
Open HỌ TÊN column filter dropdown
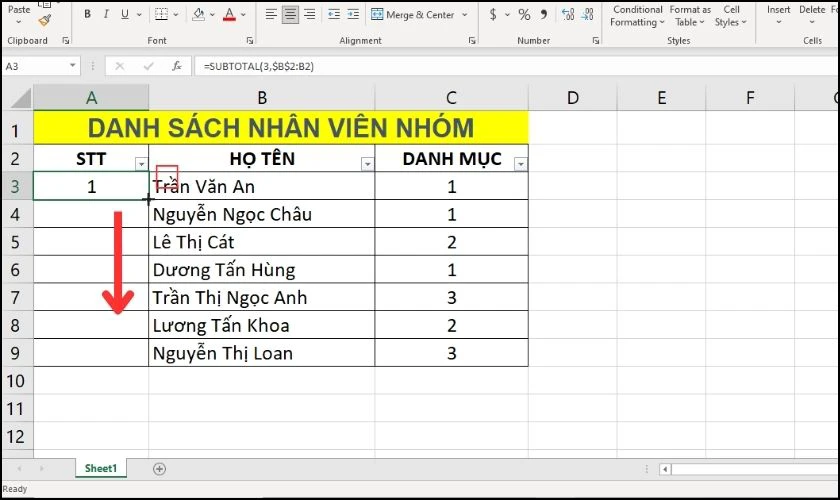tap(368, 163)
